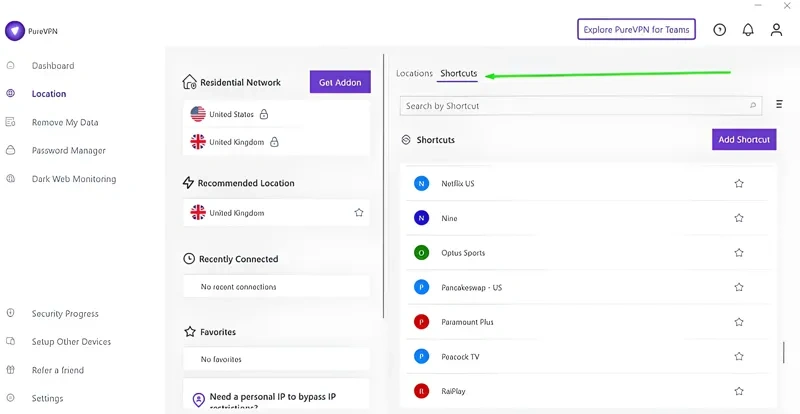The image size is (800, 414).
Task: Click the Settings label in sidebar
Action: [x=47, y=398]
